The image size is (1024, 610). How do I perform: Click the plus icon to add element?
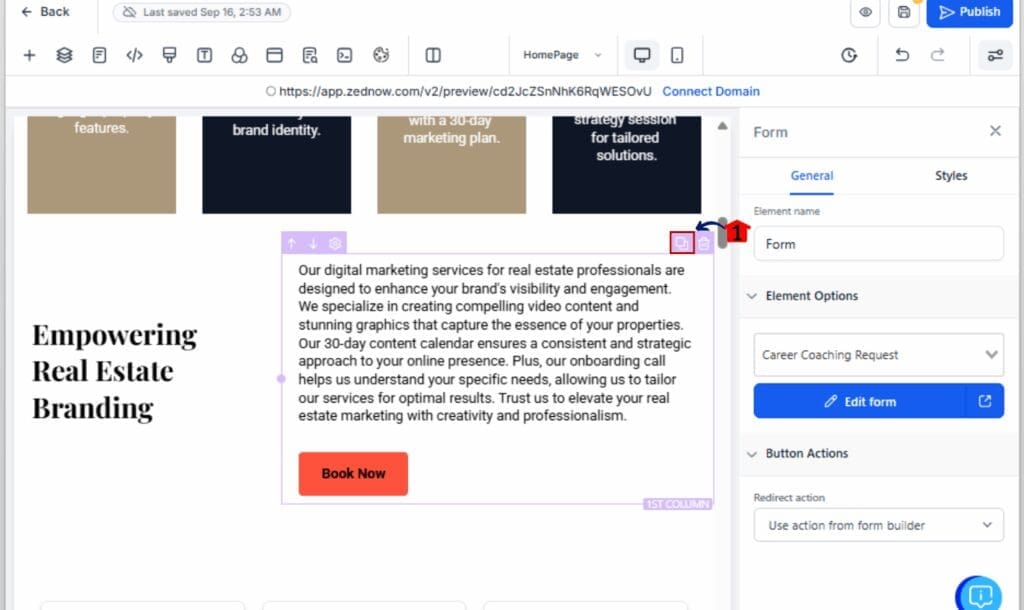pyautogui.click(x=29, y=55)
